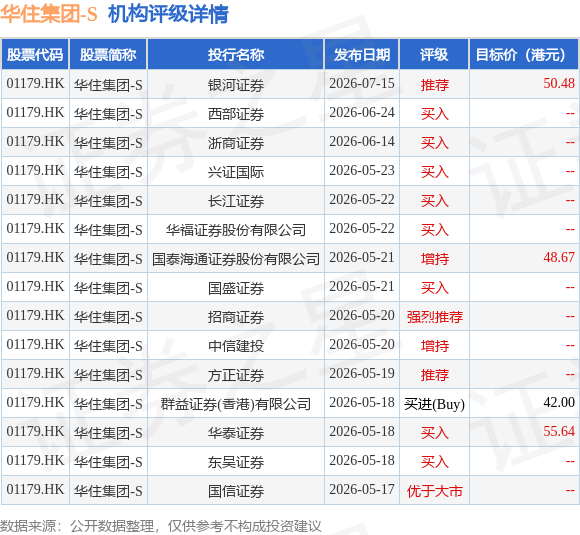Click the 股票简称 column header

(x=108, y=54)
